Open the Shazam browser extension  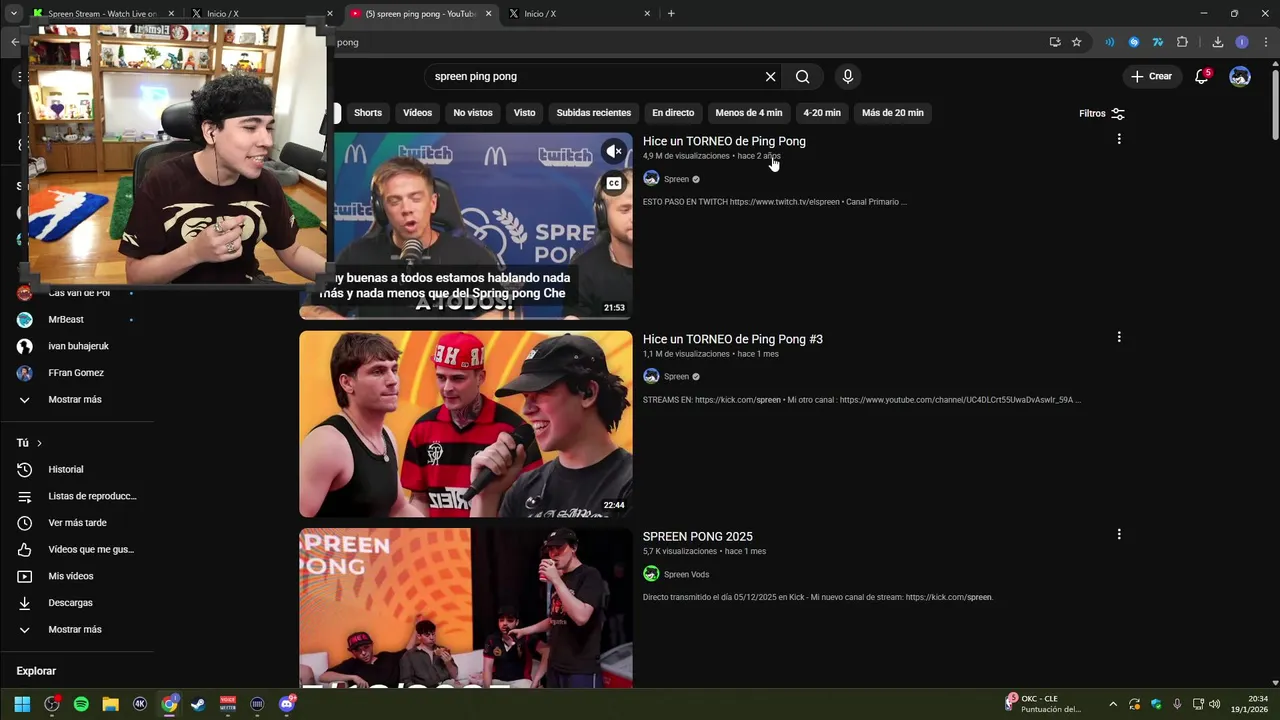1134,42
